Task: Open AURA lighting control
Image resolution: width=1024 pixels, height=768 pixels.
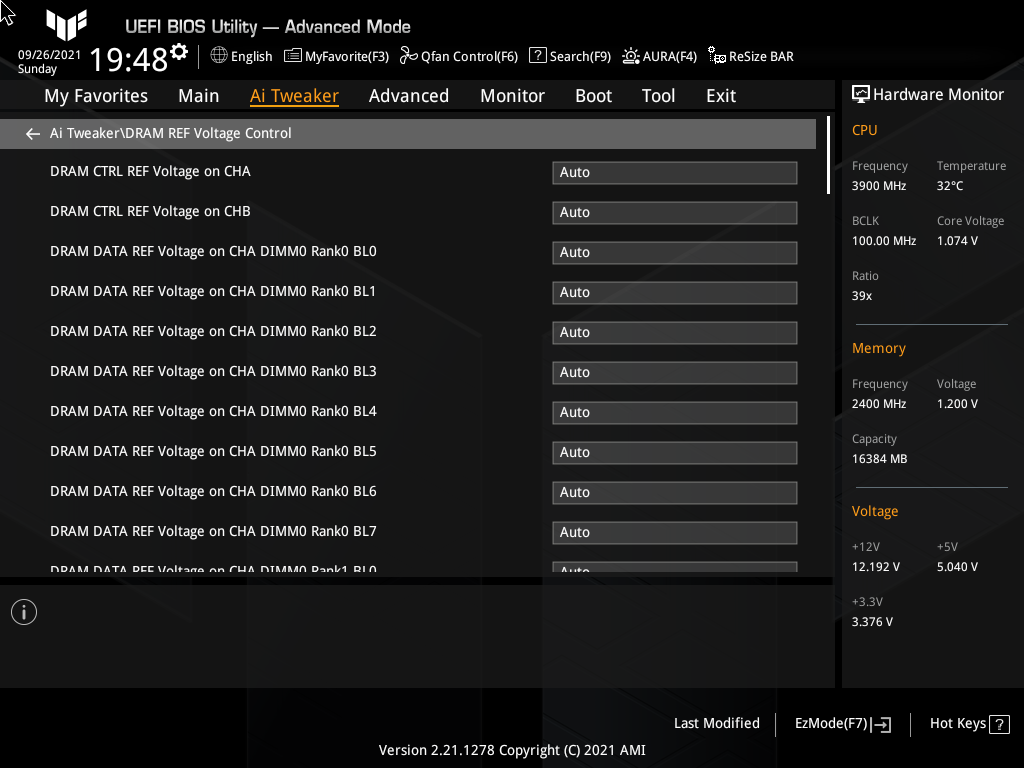Action: pyautogui.click(x=660, y=56)
